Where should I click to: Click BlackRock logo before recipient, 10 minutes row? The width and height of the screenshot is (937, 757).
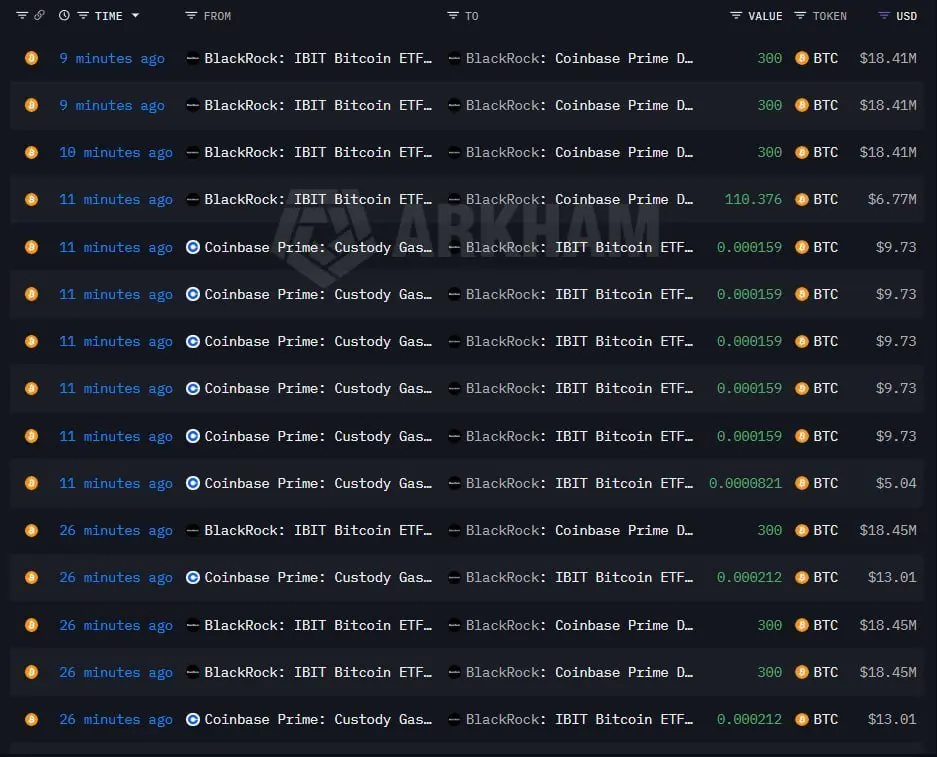[x=454, y=152]
